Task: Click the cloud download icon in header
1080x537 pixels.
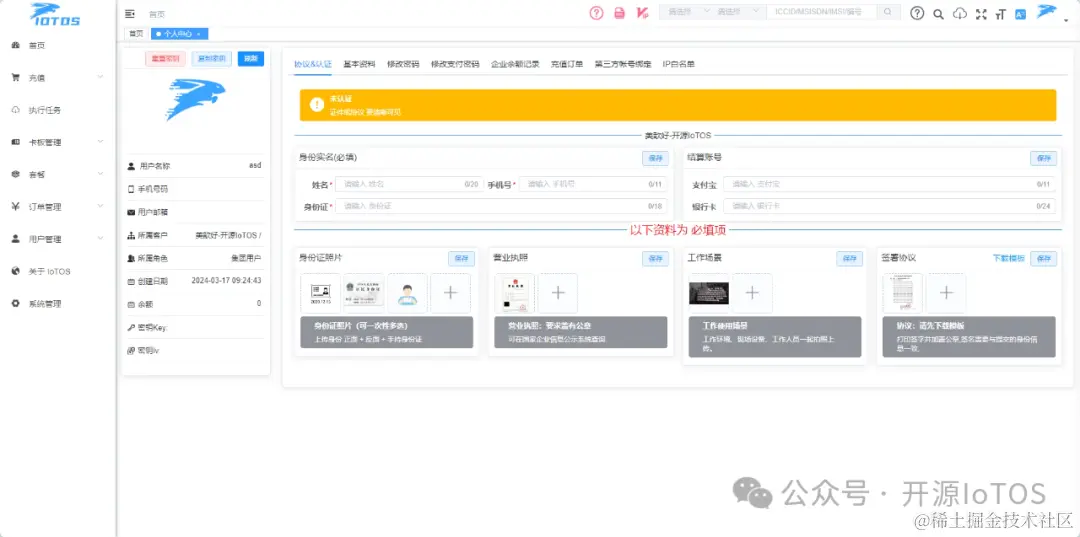Action: (x=959, y=13)
